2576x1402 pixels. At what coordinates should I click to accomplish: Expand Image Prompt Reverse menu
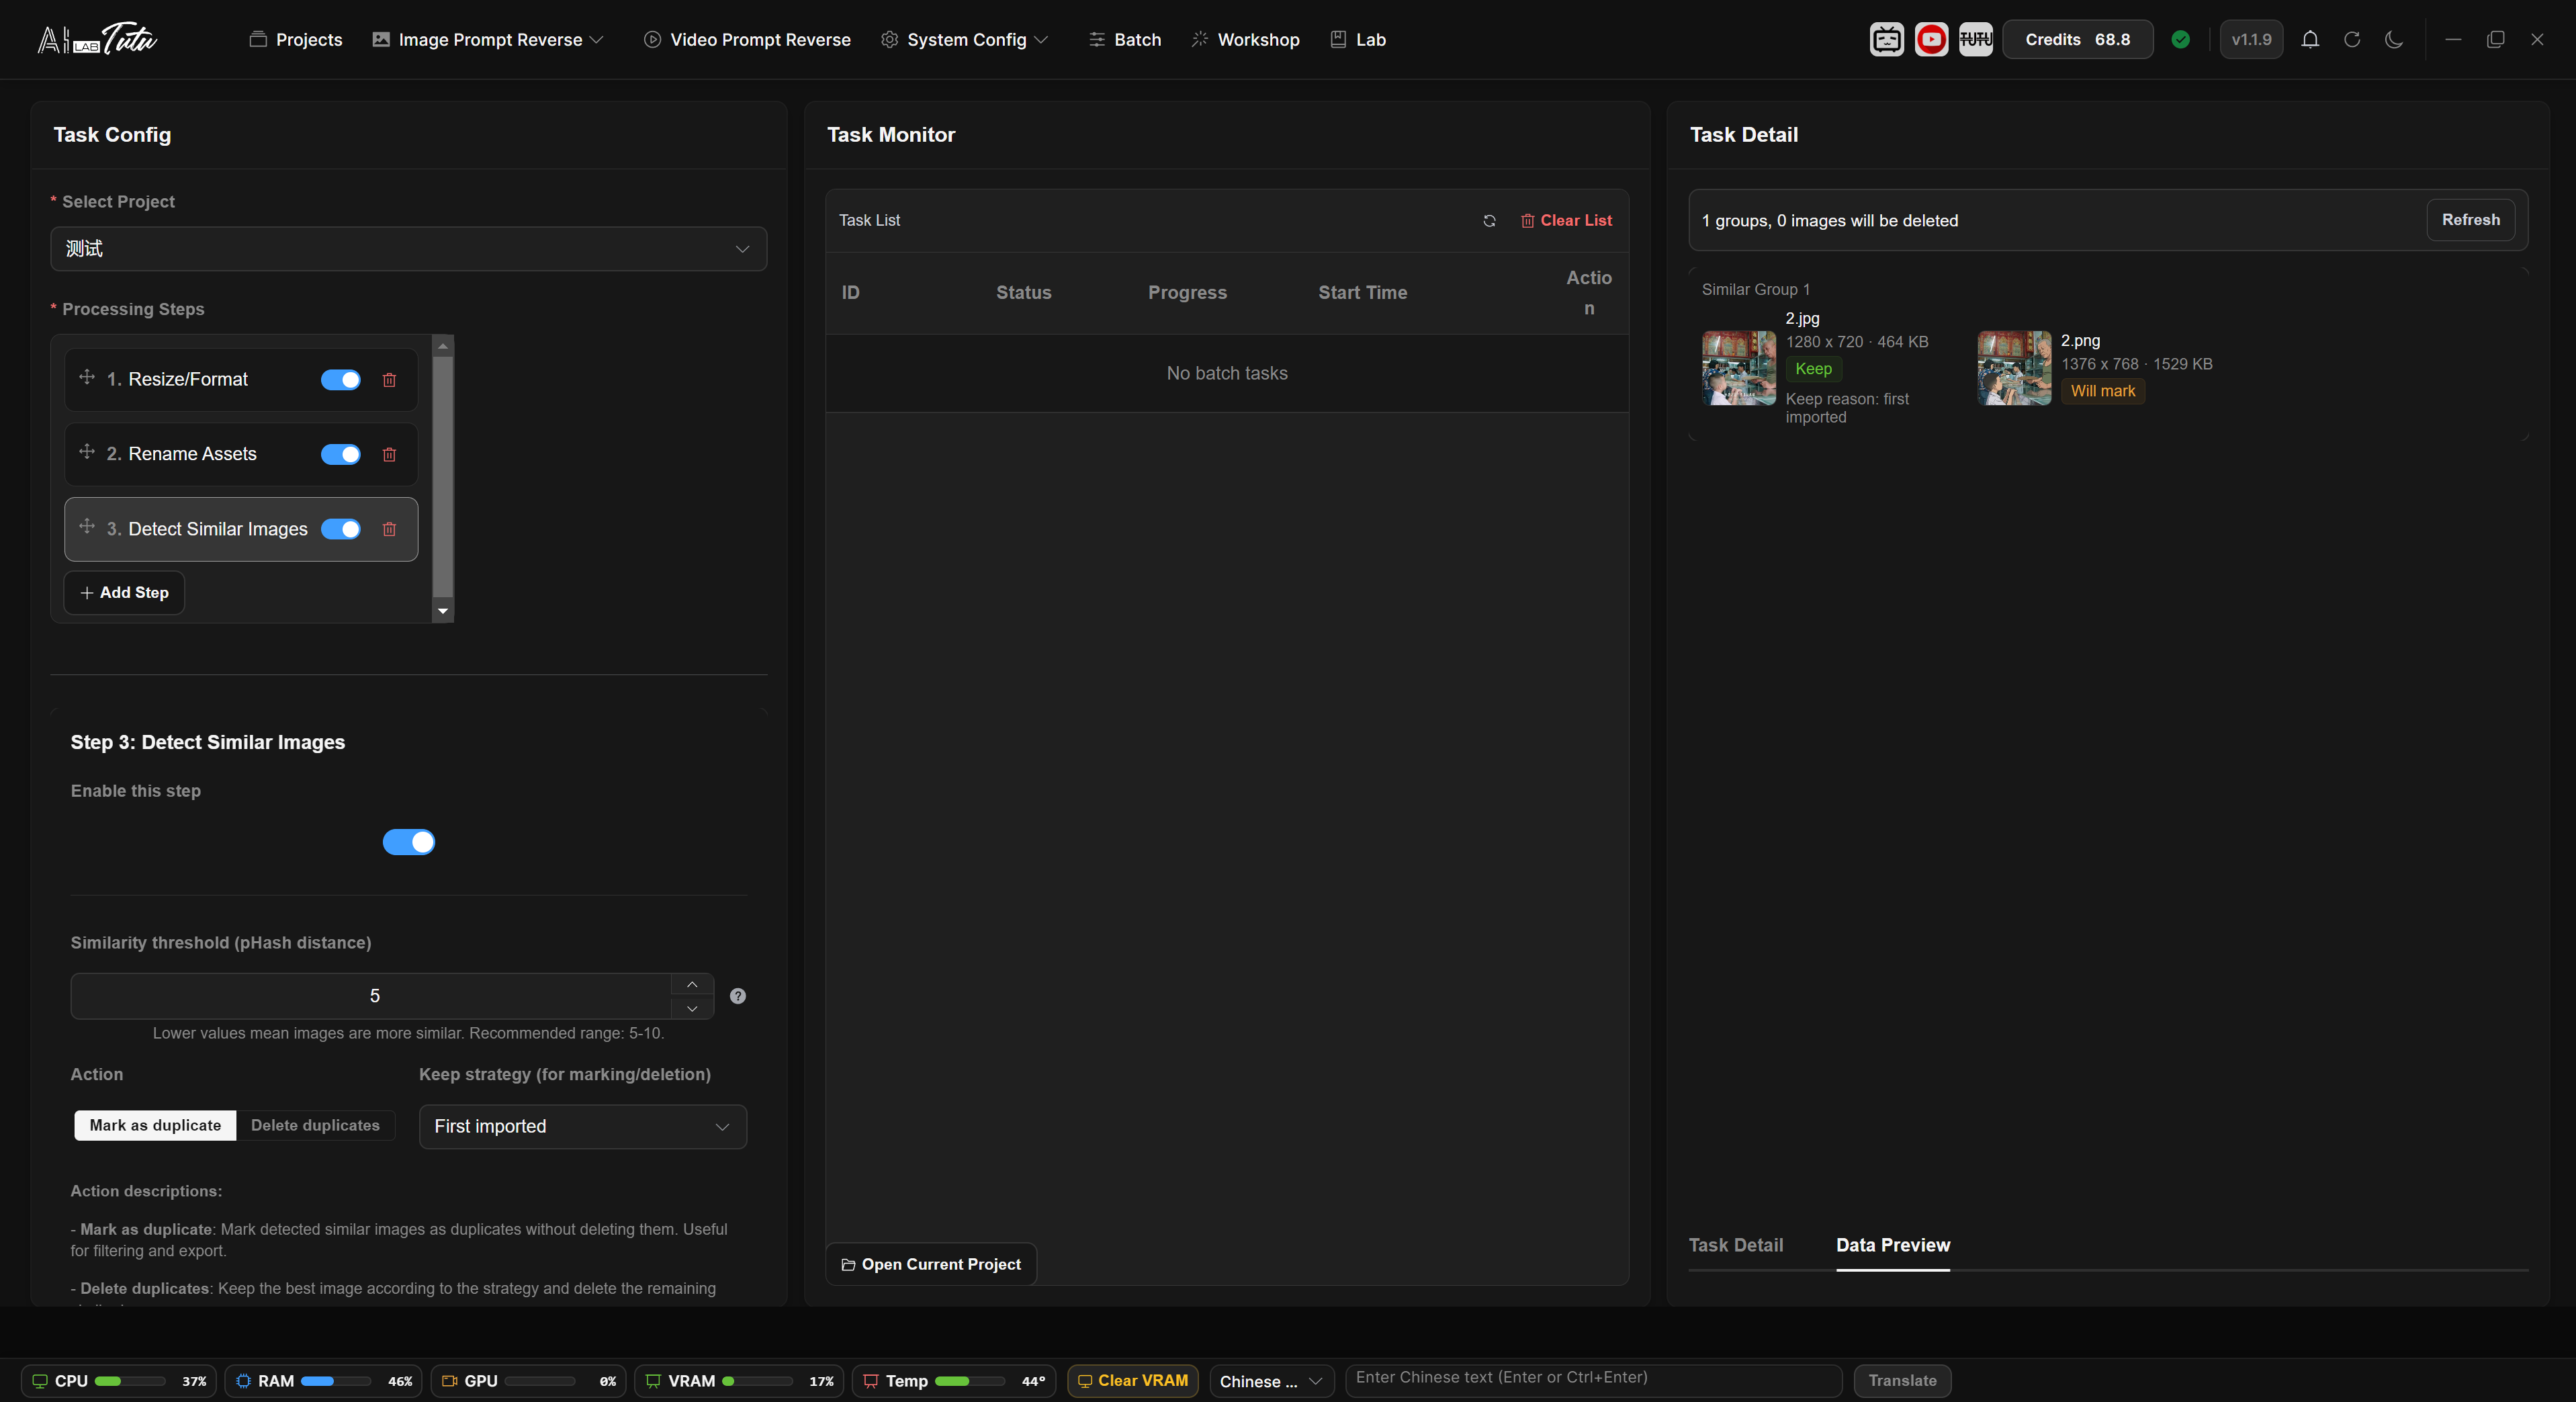[x=488, y=39]
